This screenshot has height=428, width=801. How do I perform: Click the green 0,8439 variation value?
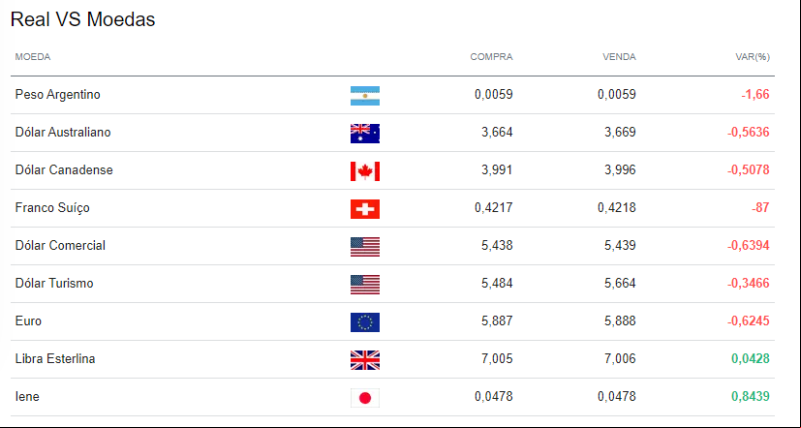tap(750, 396)
